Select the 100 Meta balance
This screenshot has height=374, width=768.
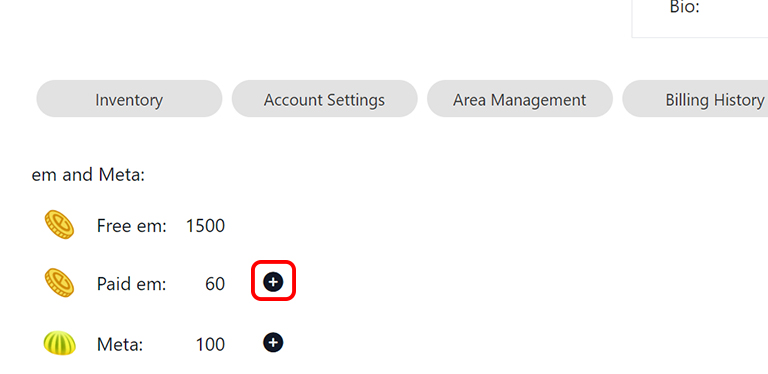tap(210, 345)
